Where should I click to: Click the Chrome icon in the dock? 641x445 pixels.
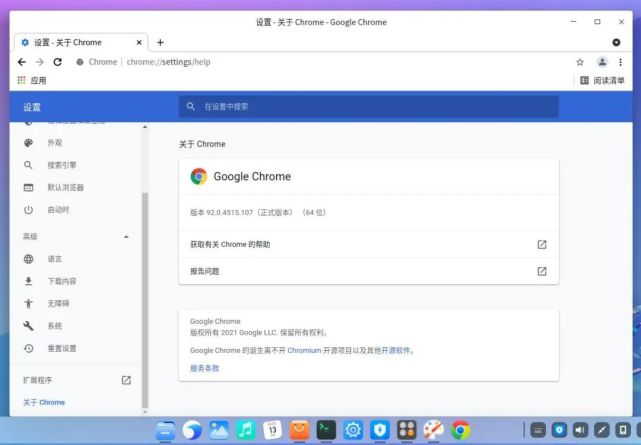point(460,430)
